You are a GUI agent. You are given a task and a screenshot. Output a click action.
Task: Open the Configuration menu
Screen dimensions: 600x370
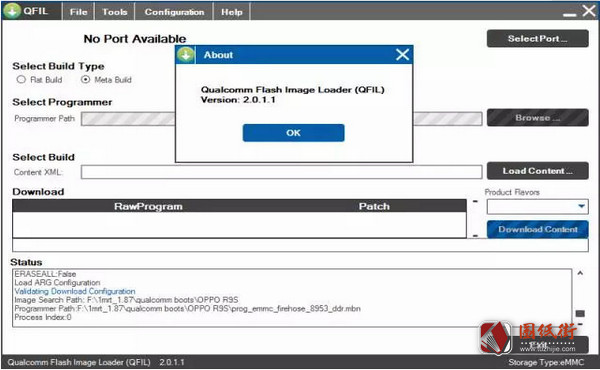174,12
